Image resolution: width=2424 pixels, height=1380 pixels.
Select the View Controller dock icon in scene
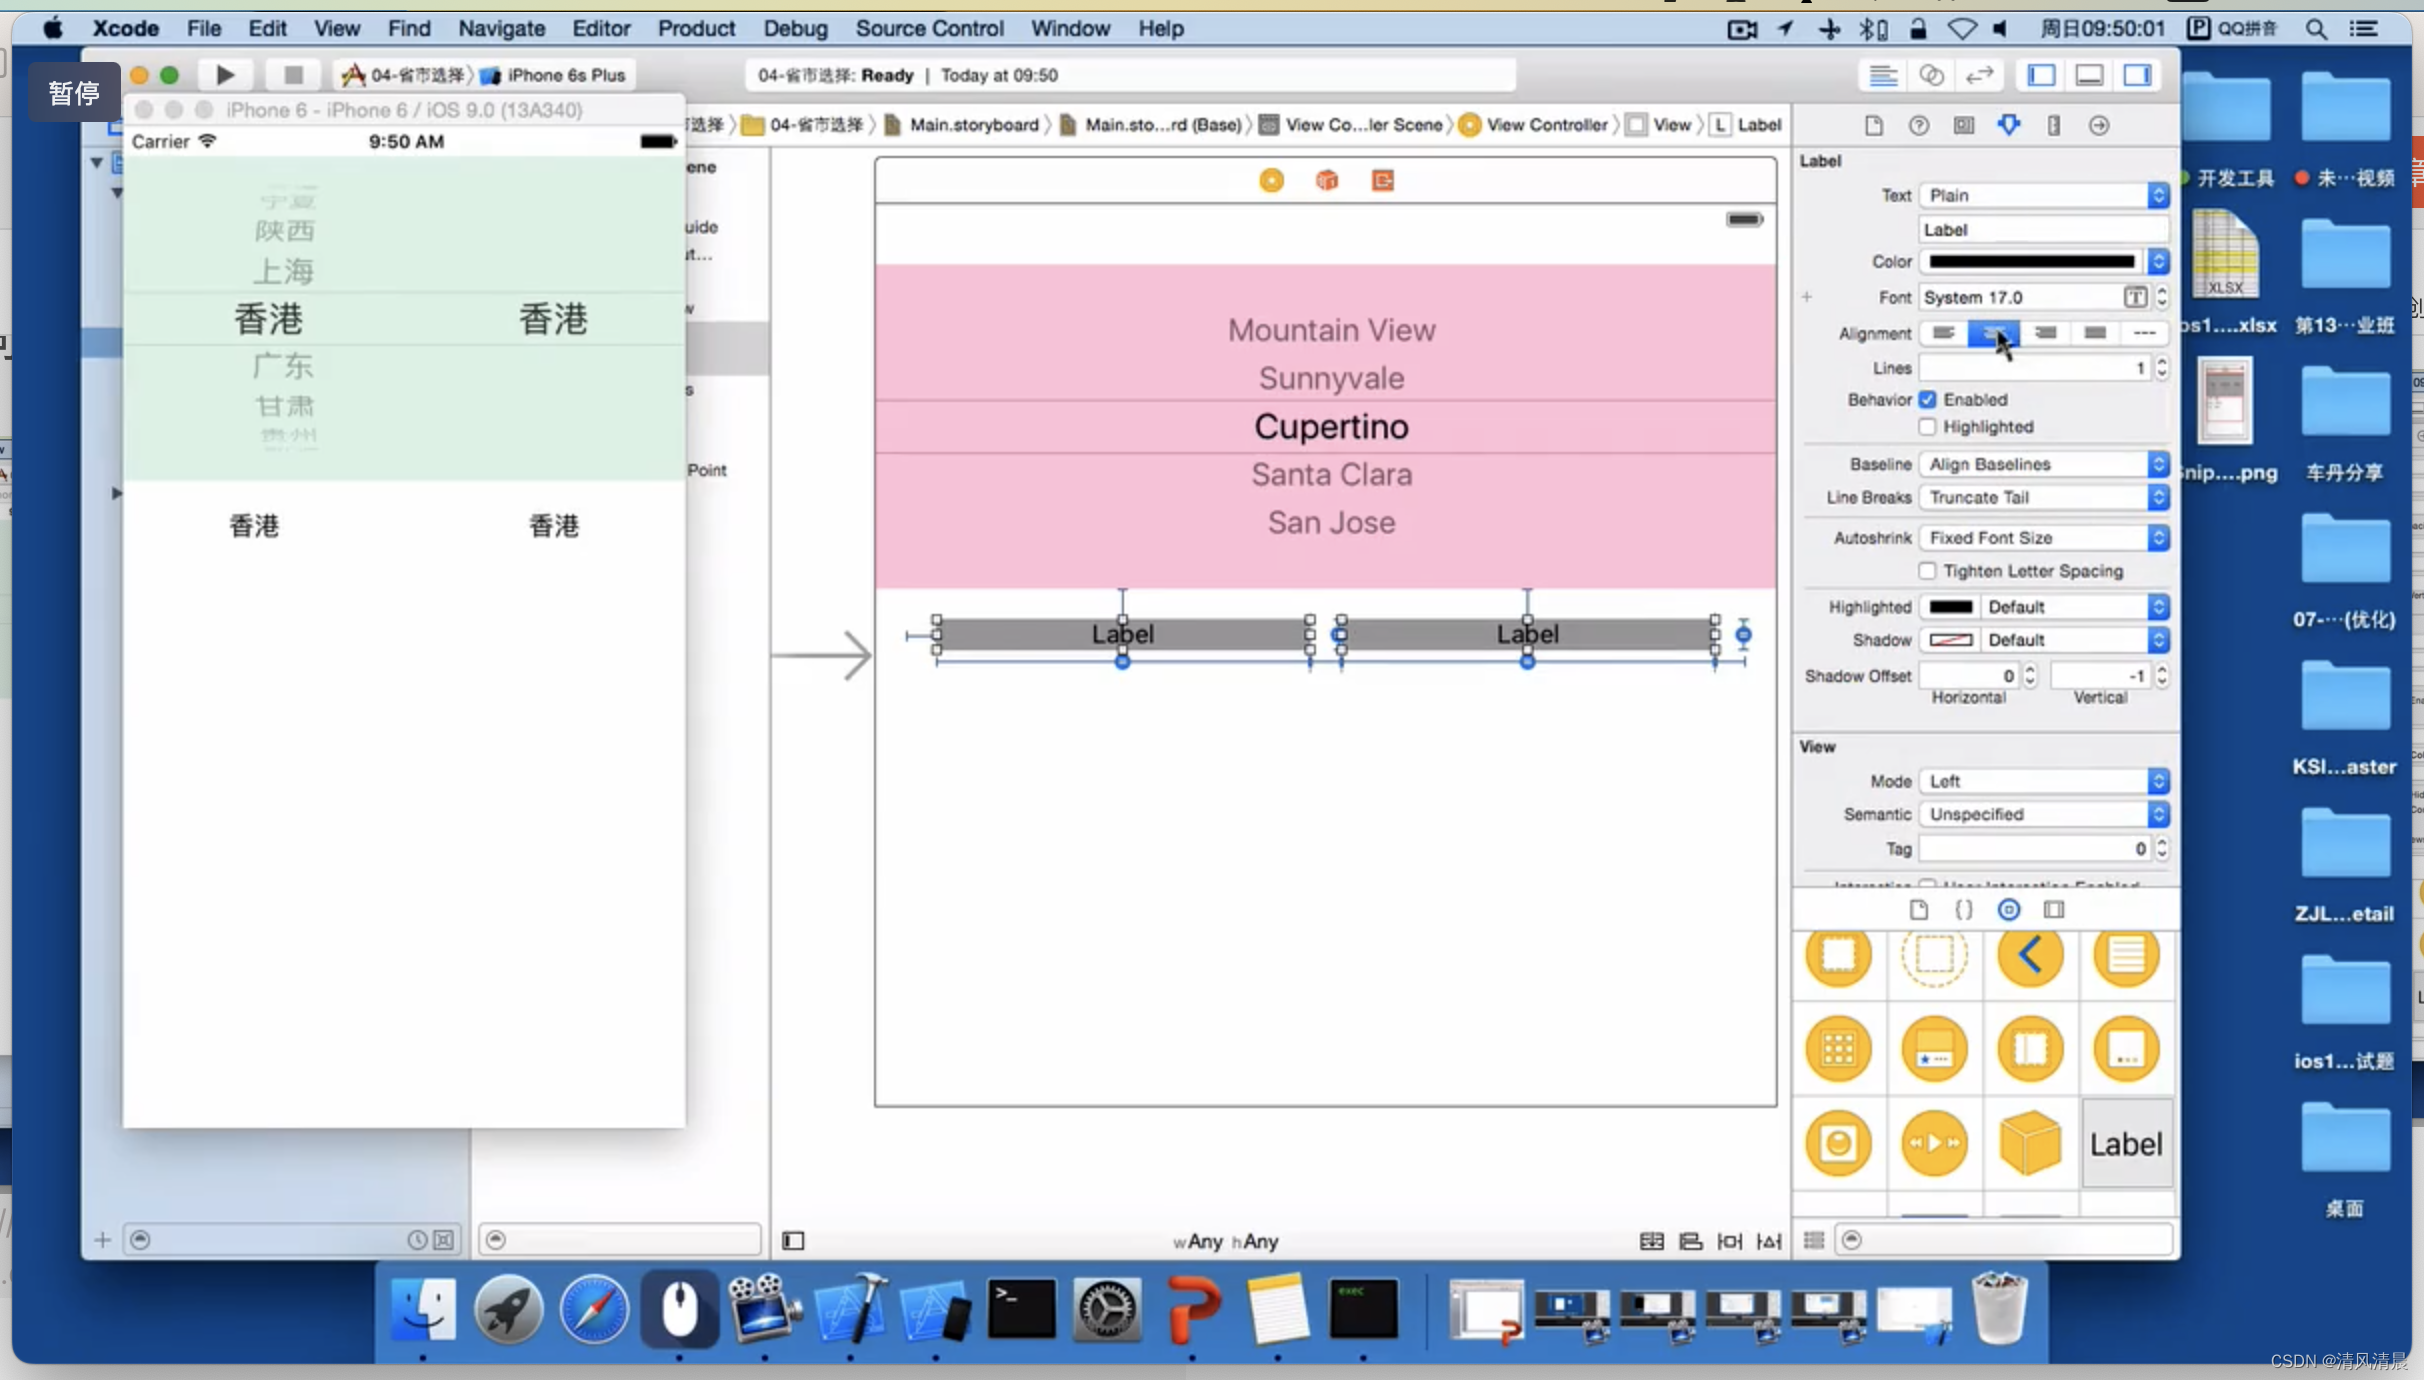[x=1271, y=180]
